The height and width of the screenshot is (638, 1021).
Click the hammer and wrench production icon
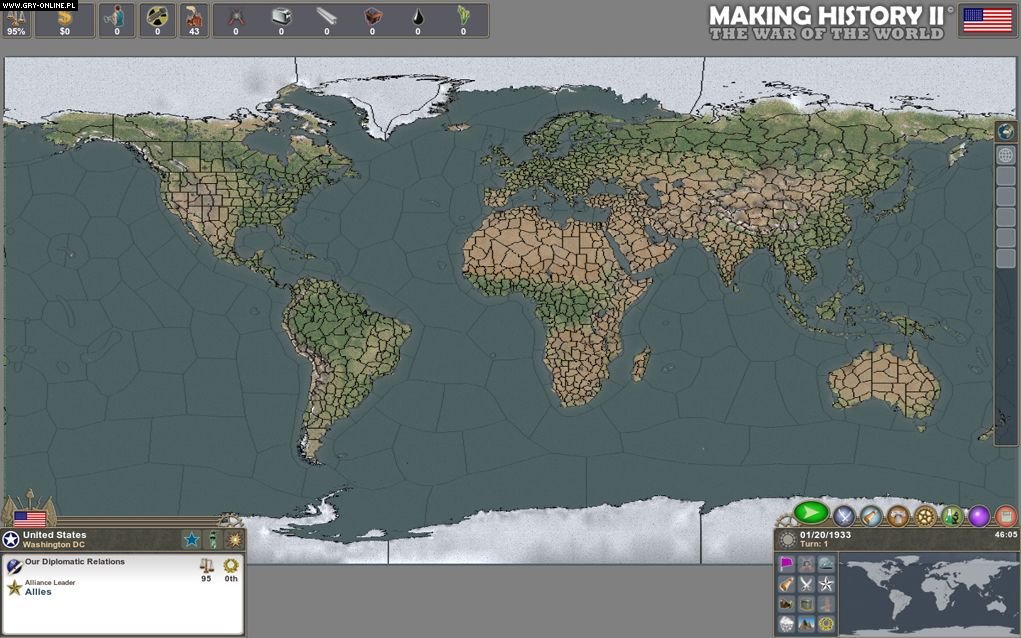(157, 16)
